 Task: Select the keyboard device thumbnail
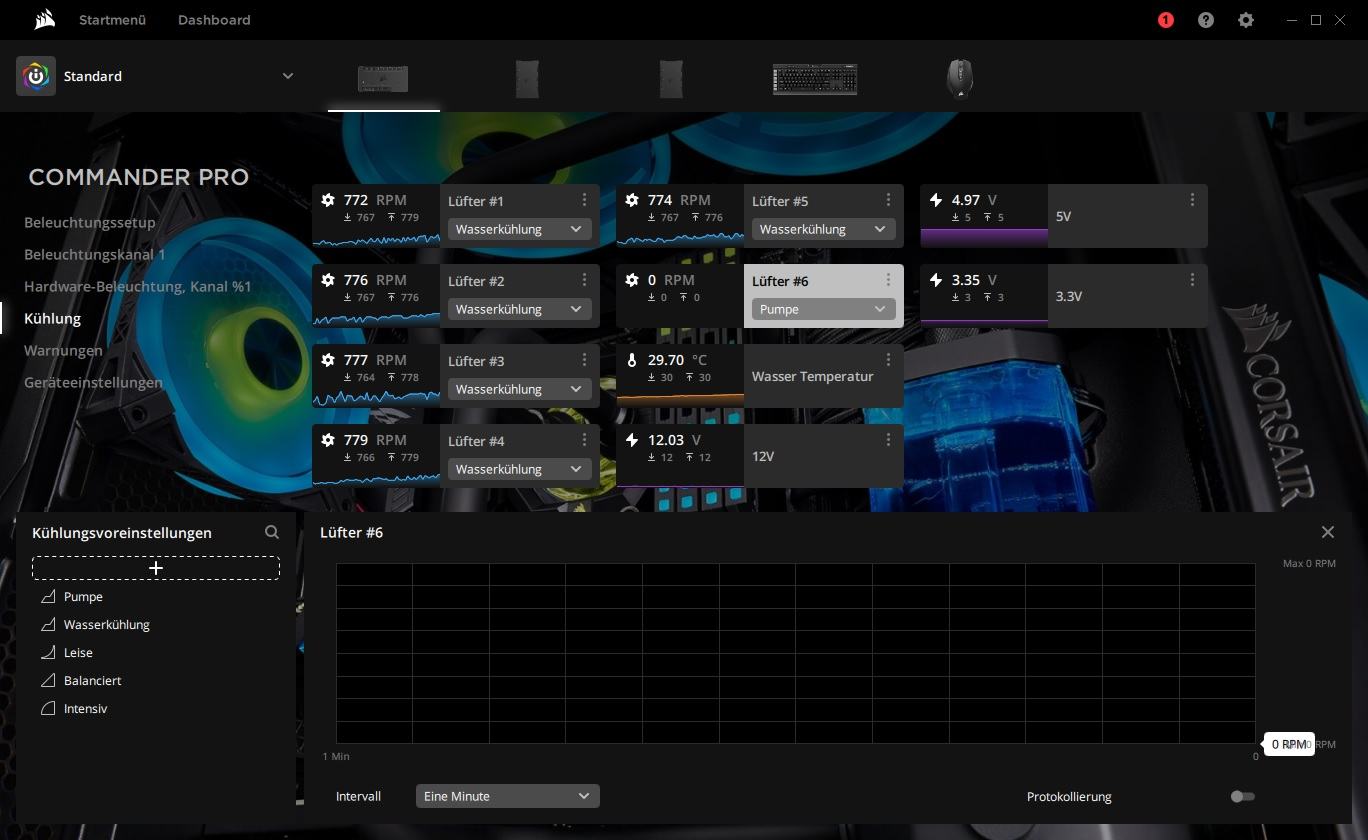click(815, 78)
